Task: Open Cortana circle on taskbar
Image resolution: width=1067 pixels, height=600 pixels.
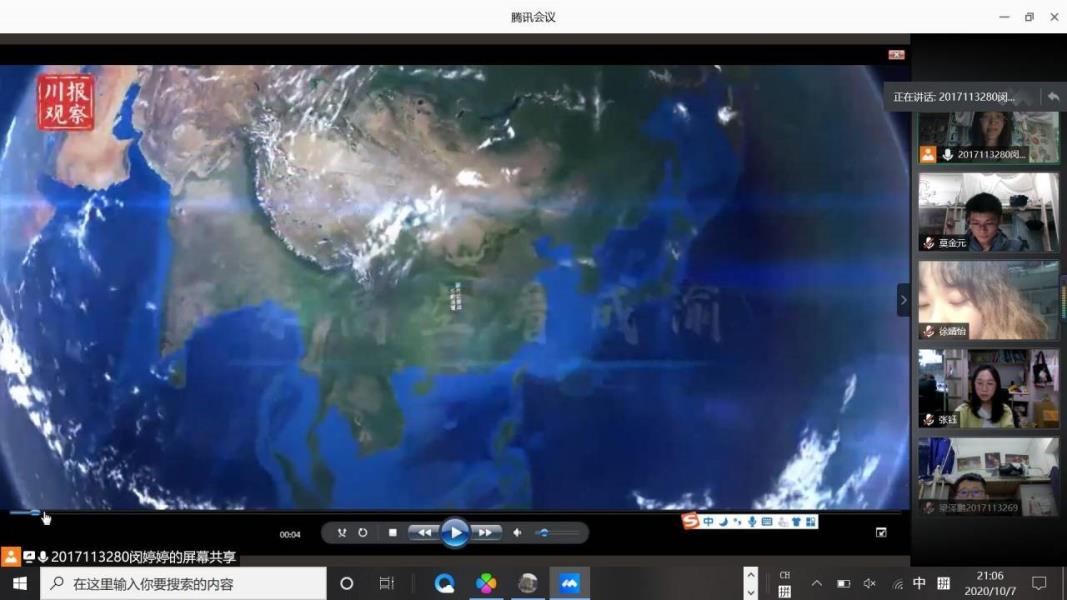Action: point(346,584)
